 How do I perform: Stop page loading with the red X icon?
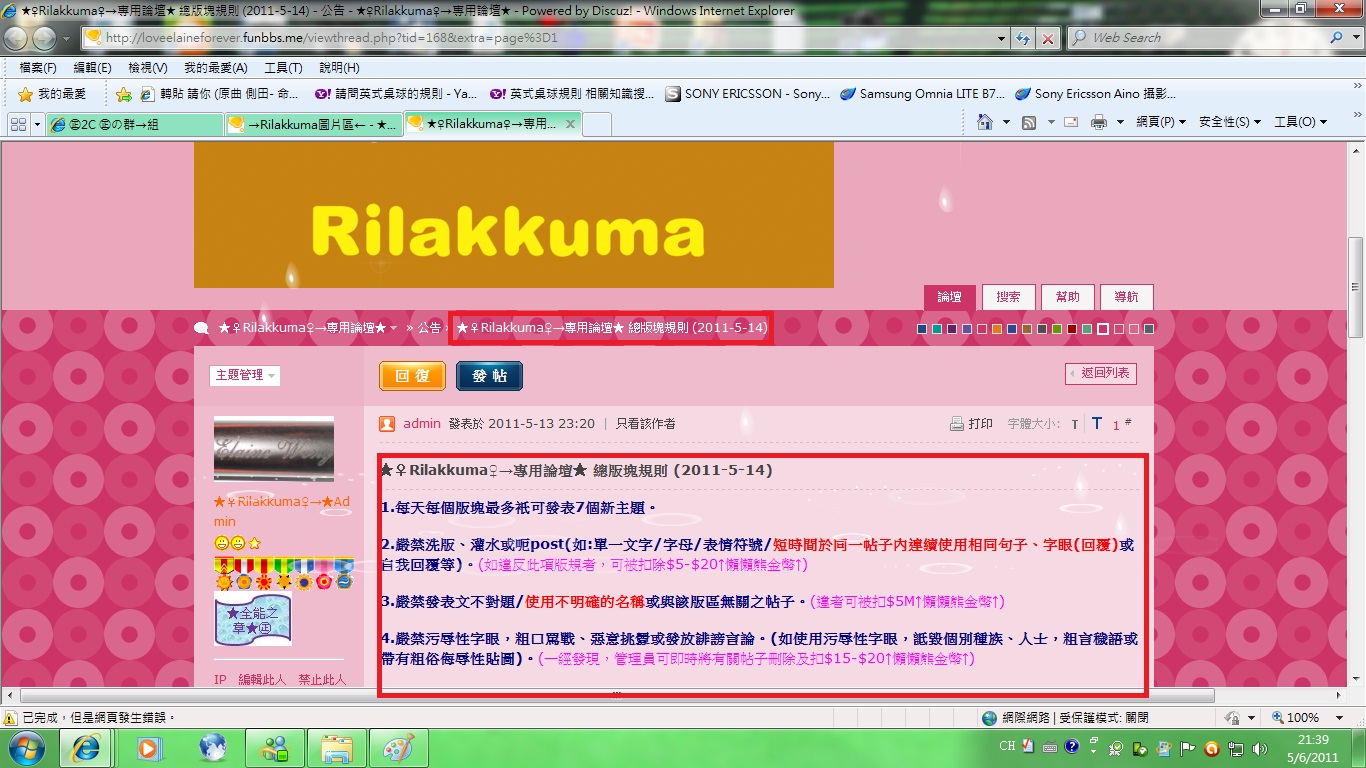(x=1047, y=38)
